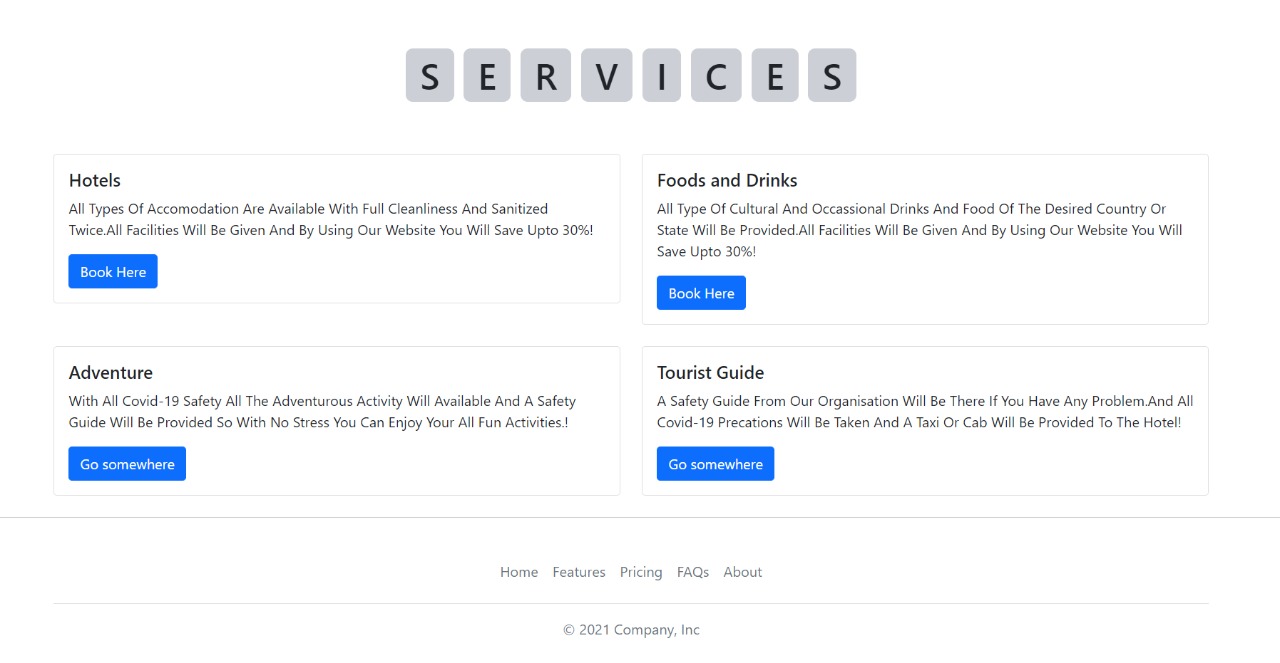Open the Pricing footer link
Image resolution: width=1280 pixels, height=663 pixels.
point(641,572)
